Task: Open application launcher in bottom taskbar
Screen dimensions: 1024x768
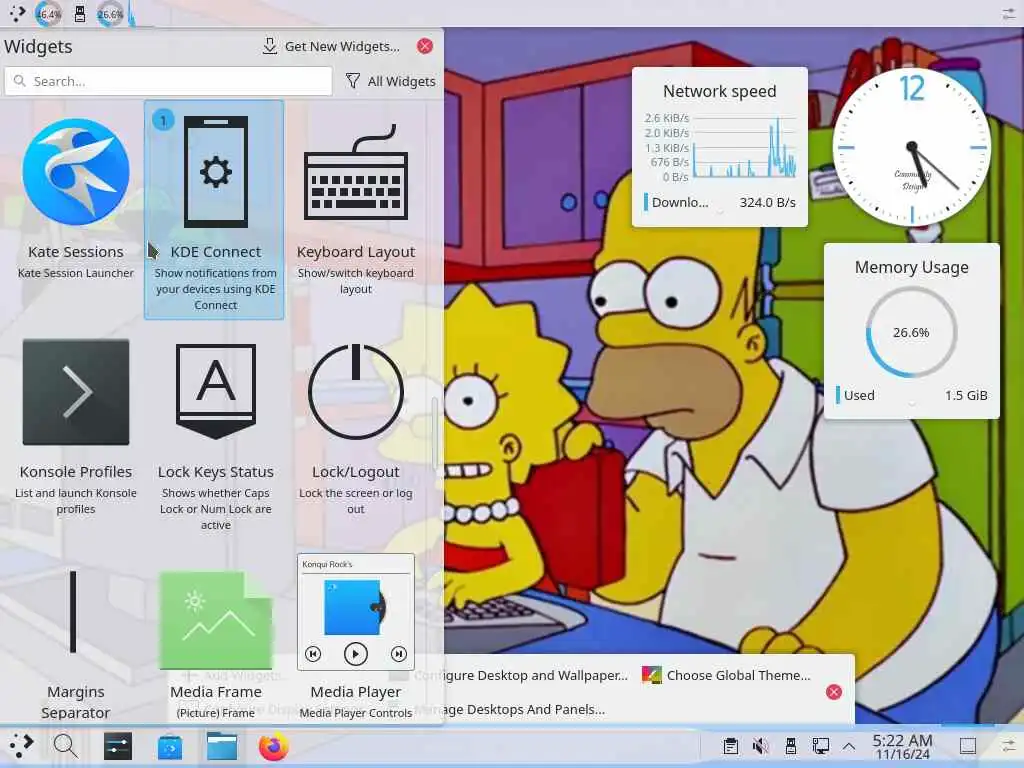Action: pos(22,745)
